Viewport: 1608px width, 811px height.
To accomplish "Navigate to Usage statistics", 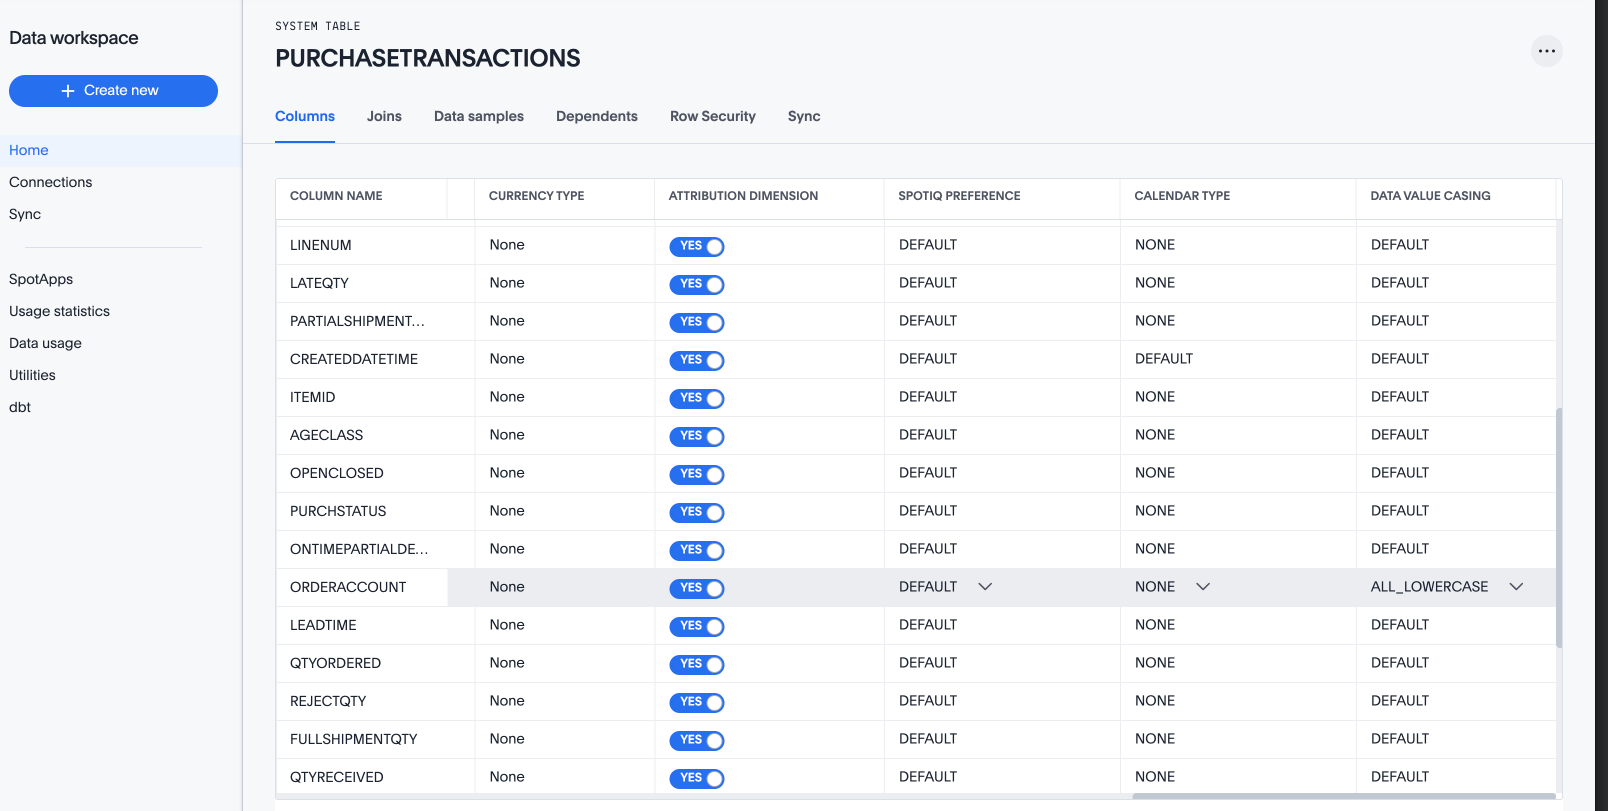I will coord(59,311).
